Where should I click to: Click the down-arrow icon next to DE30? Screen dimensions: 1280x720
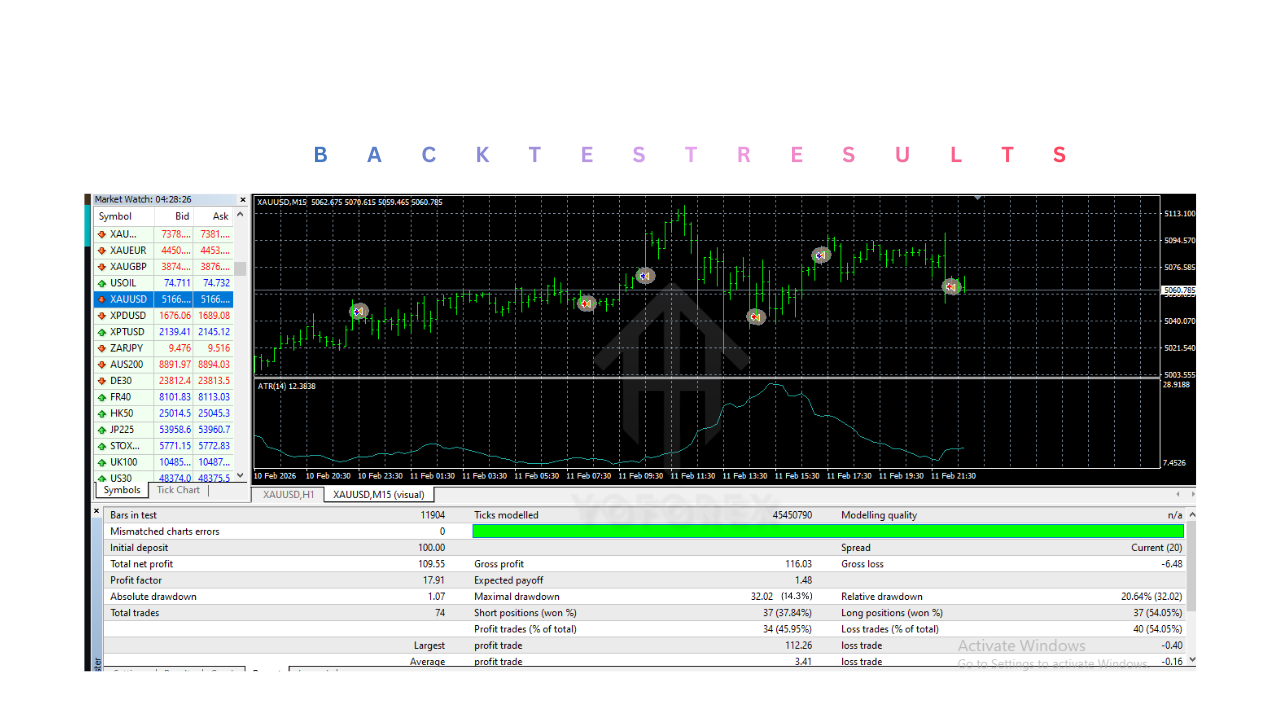pos(100,380)
